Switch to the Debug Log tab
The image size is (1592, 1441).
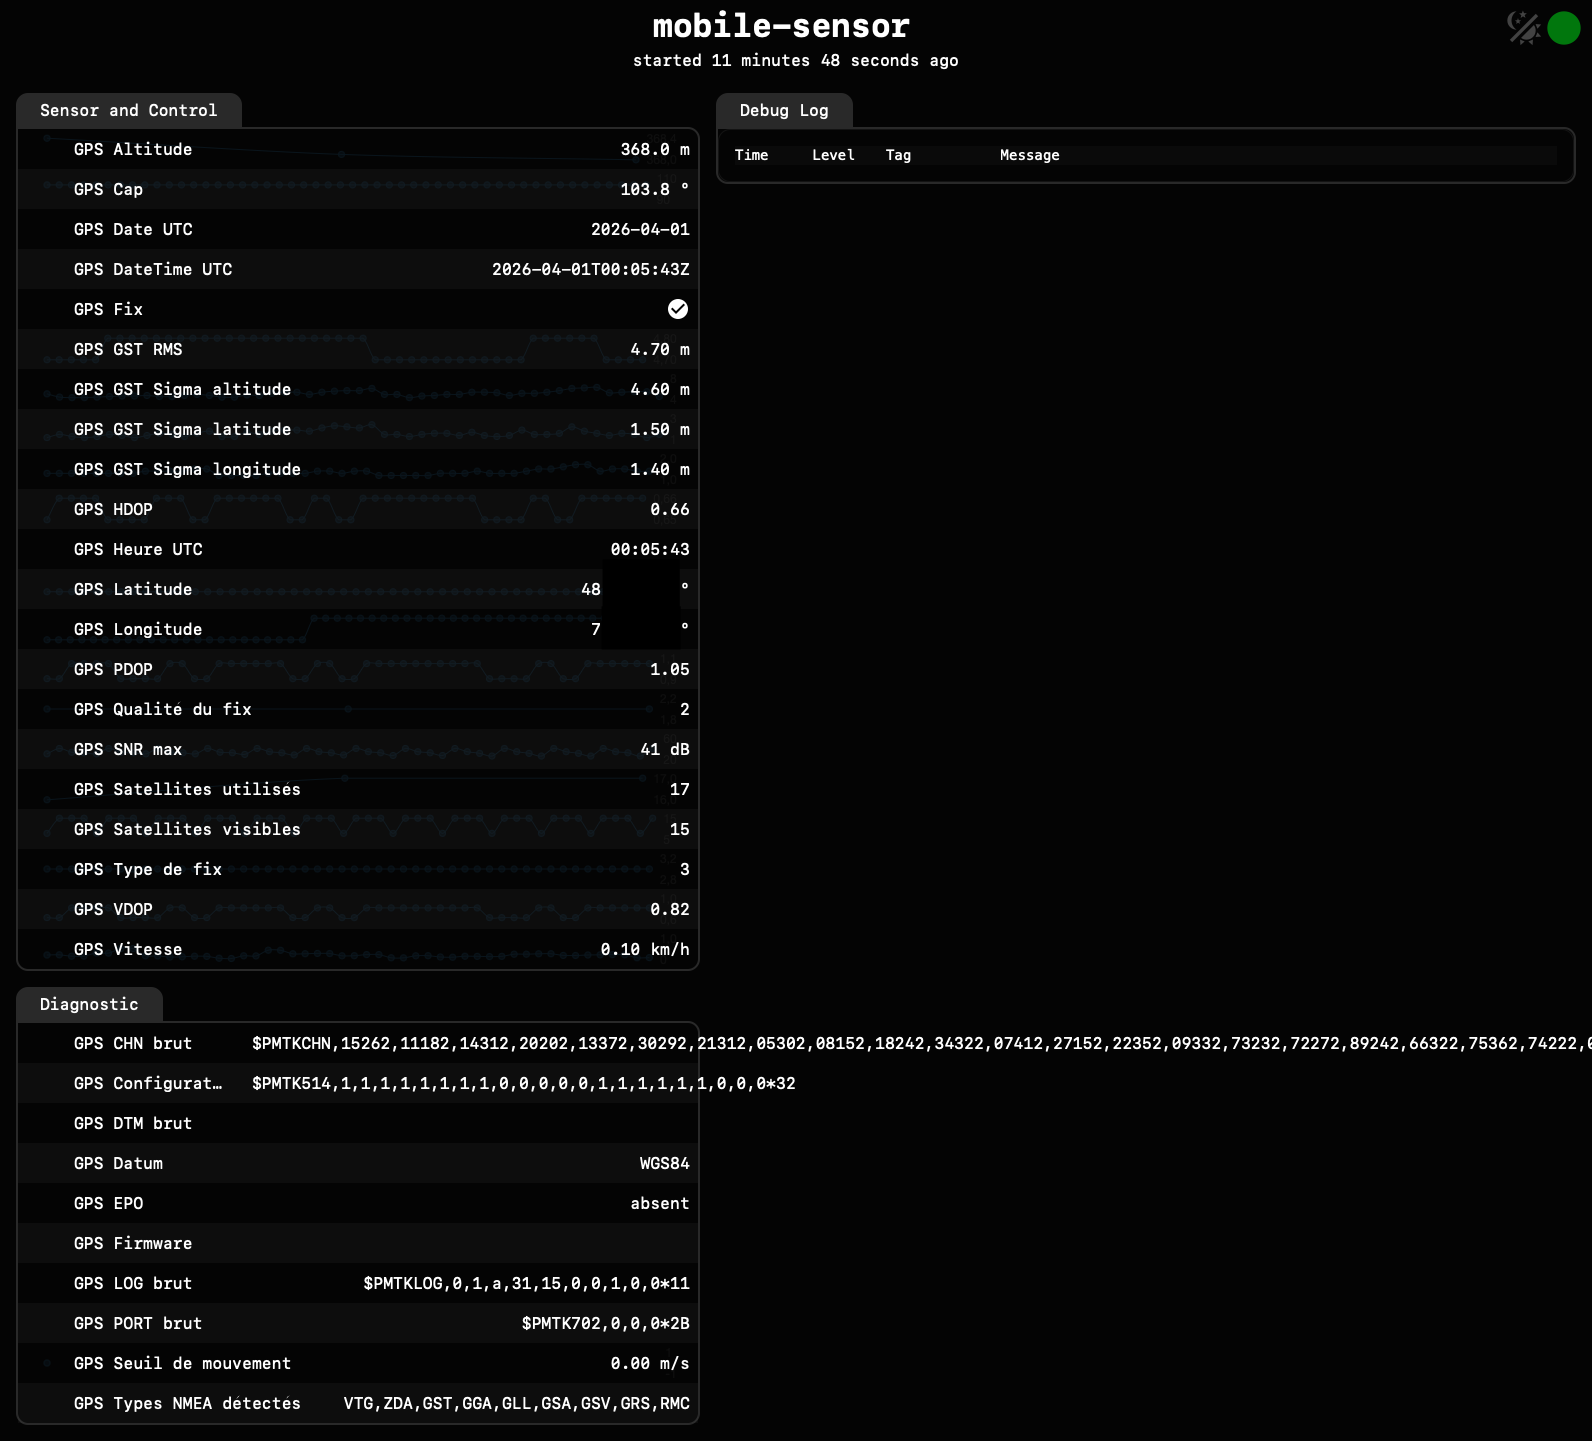pos(783,111)
